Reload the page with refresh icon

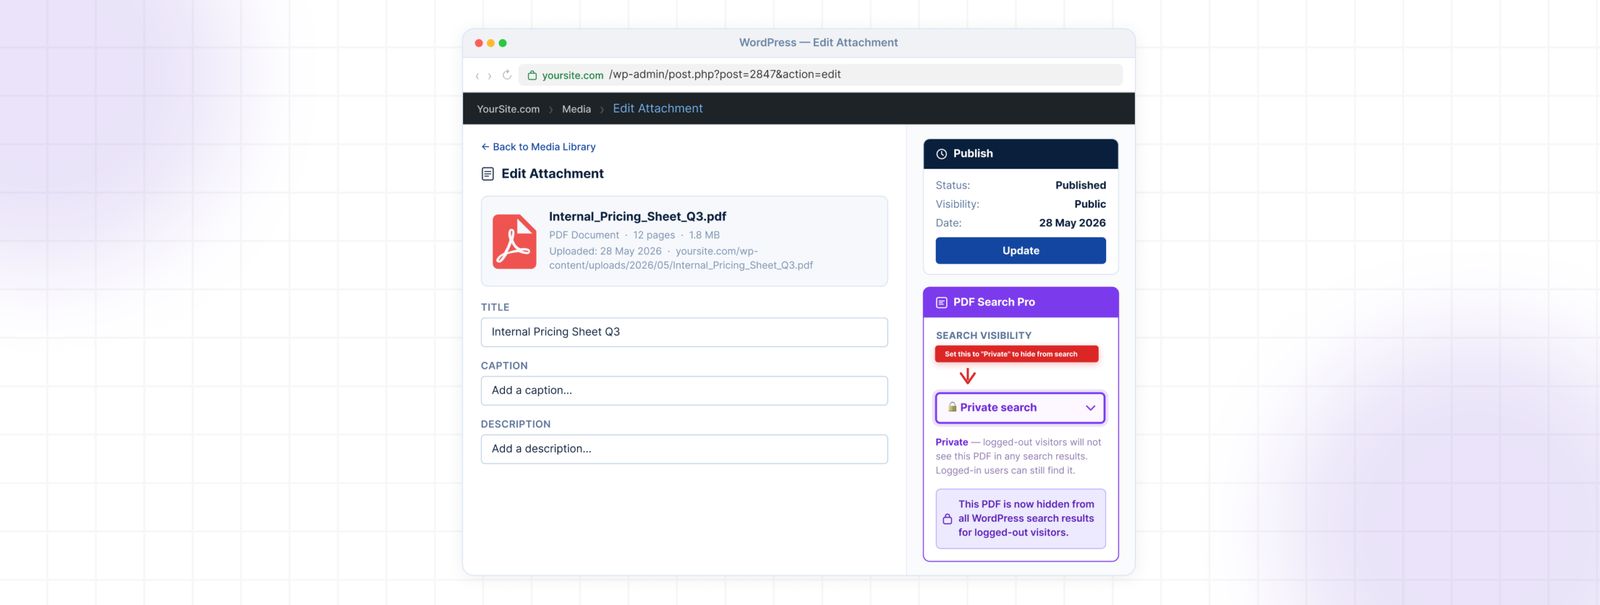[507, 75]
